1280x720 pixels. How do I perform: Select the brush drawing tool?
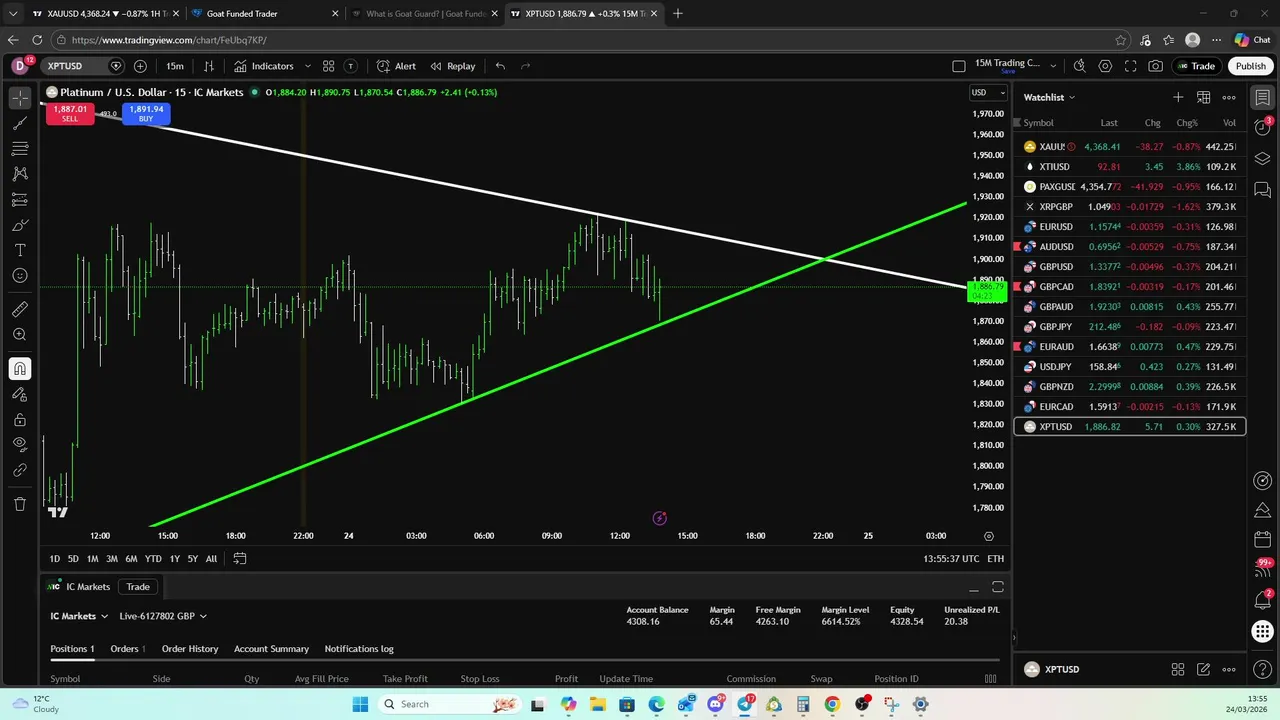pyautogui.click(x=20, y=225)
